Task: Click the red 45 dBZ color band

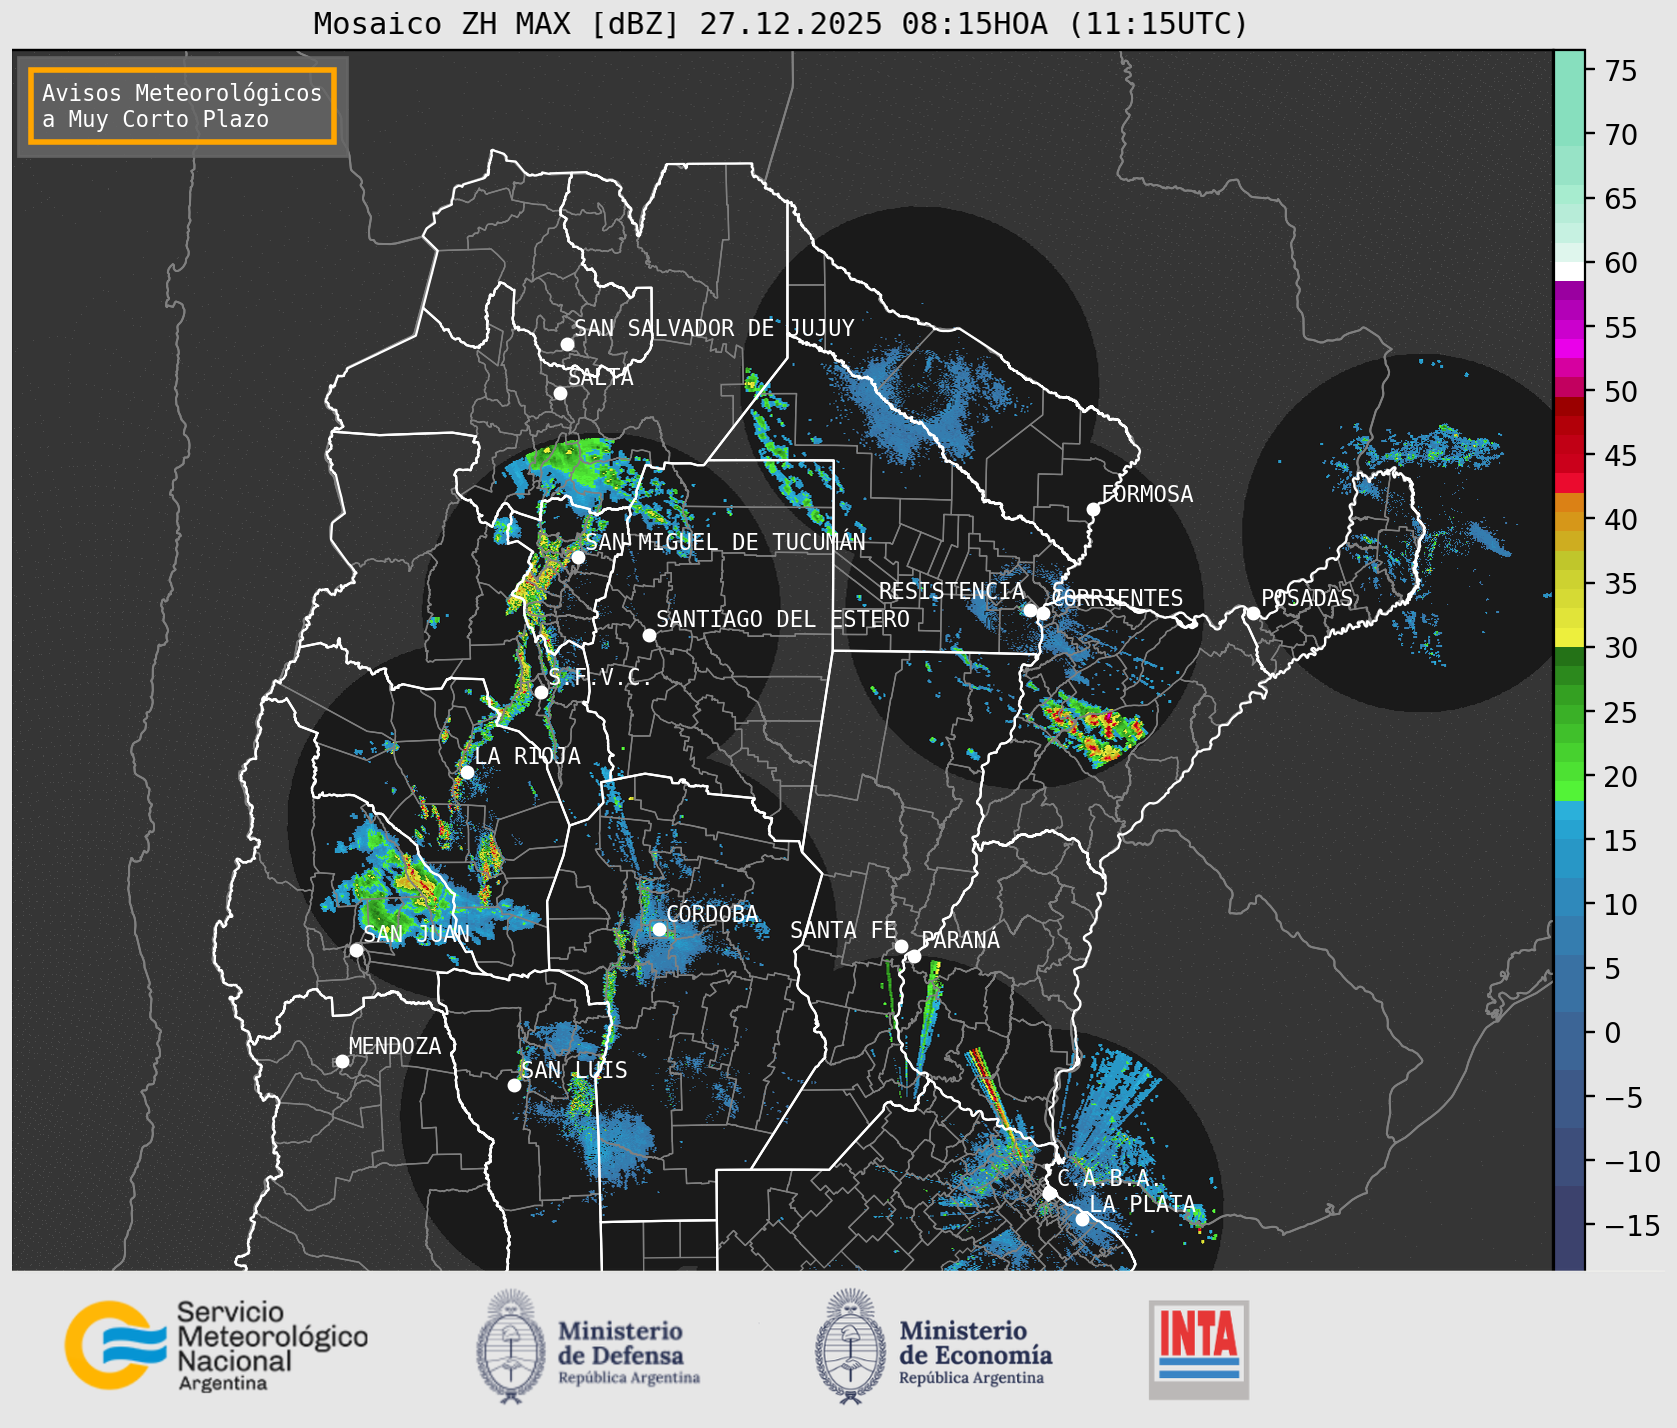Action: point(1569,463)
